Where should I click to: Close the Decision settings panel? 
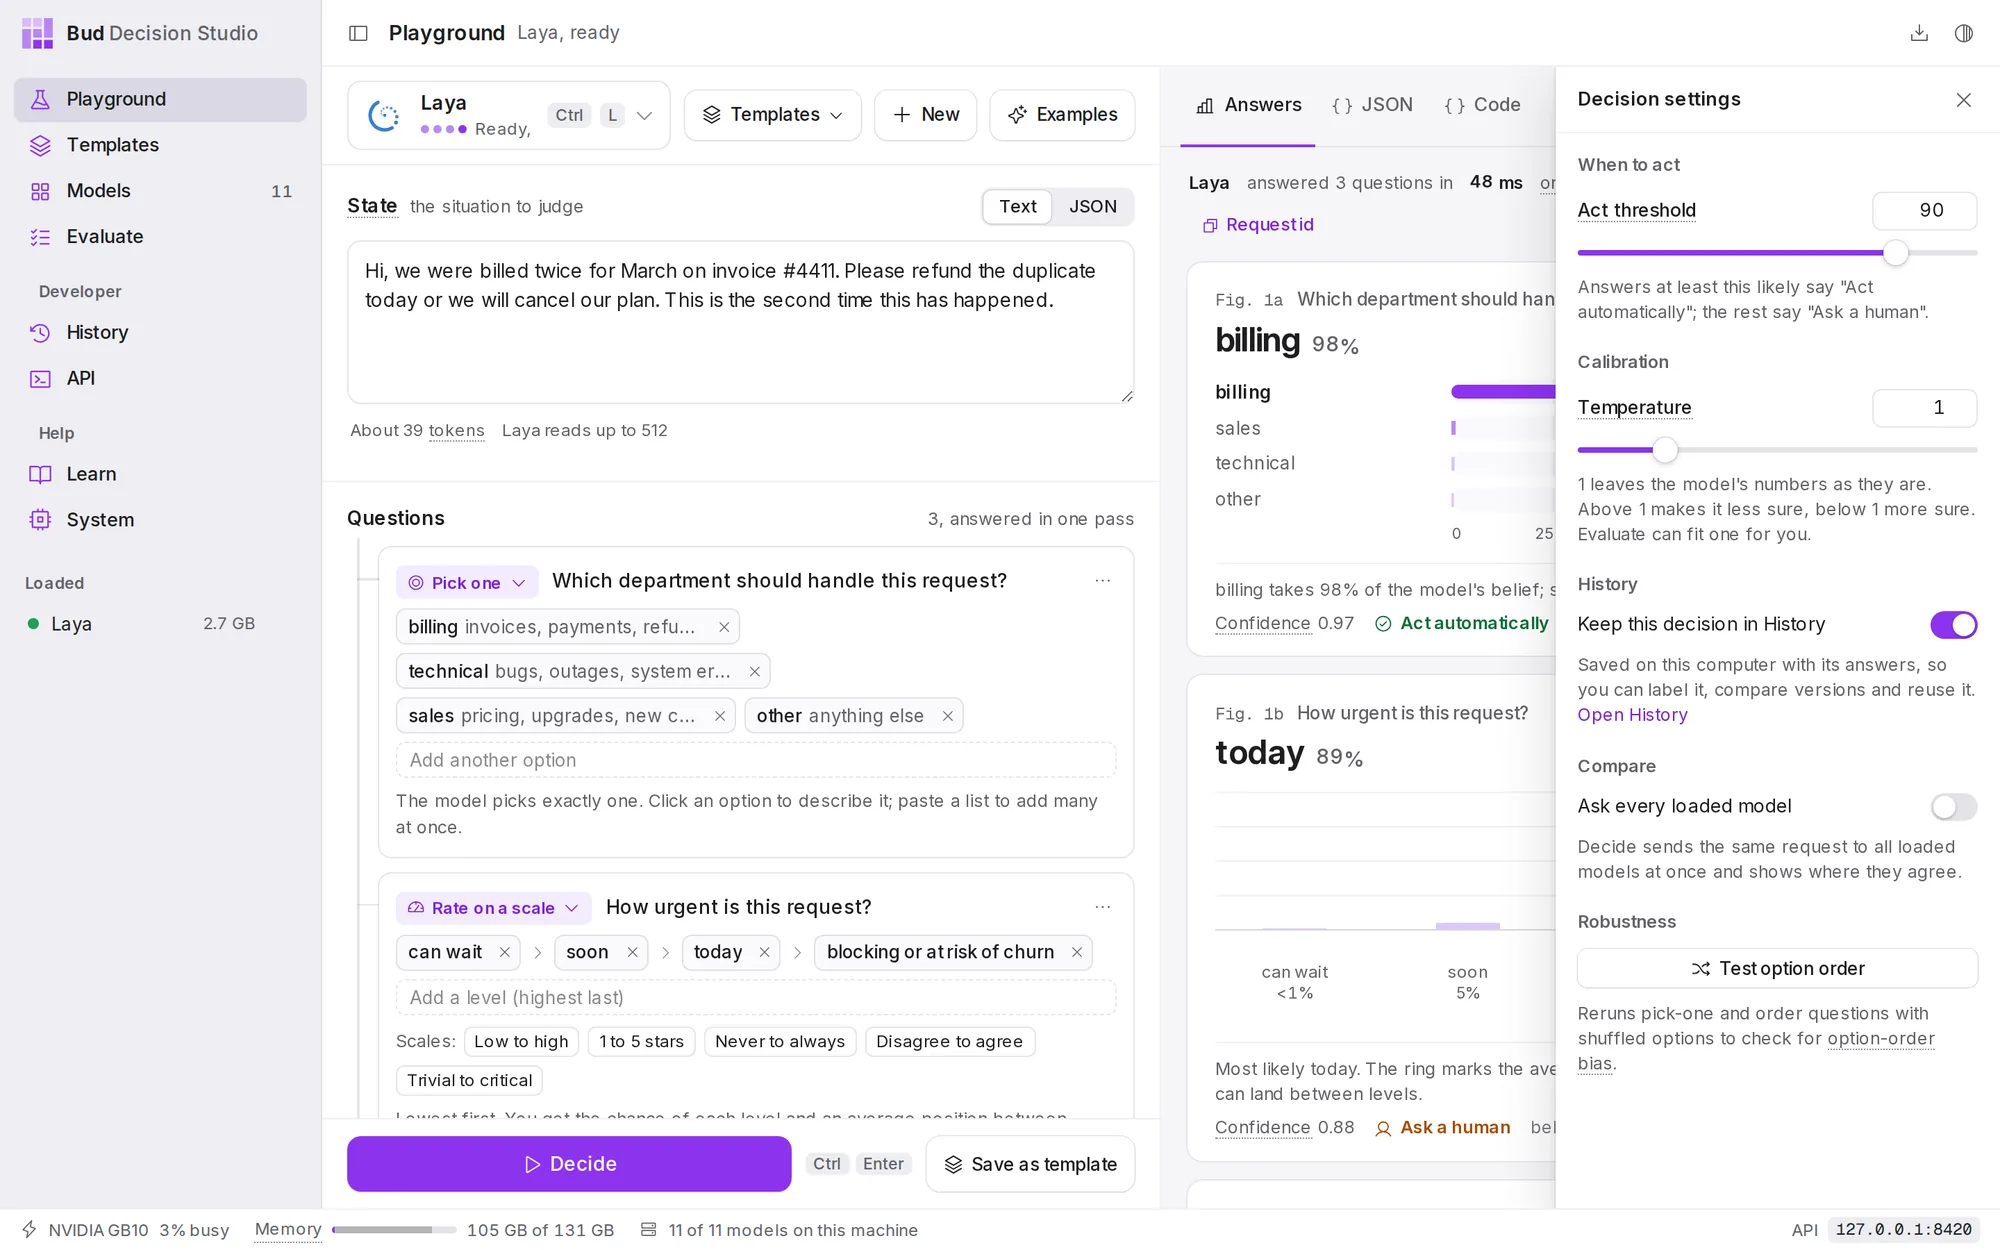(1964, 100)
